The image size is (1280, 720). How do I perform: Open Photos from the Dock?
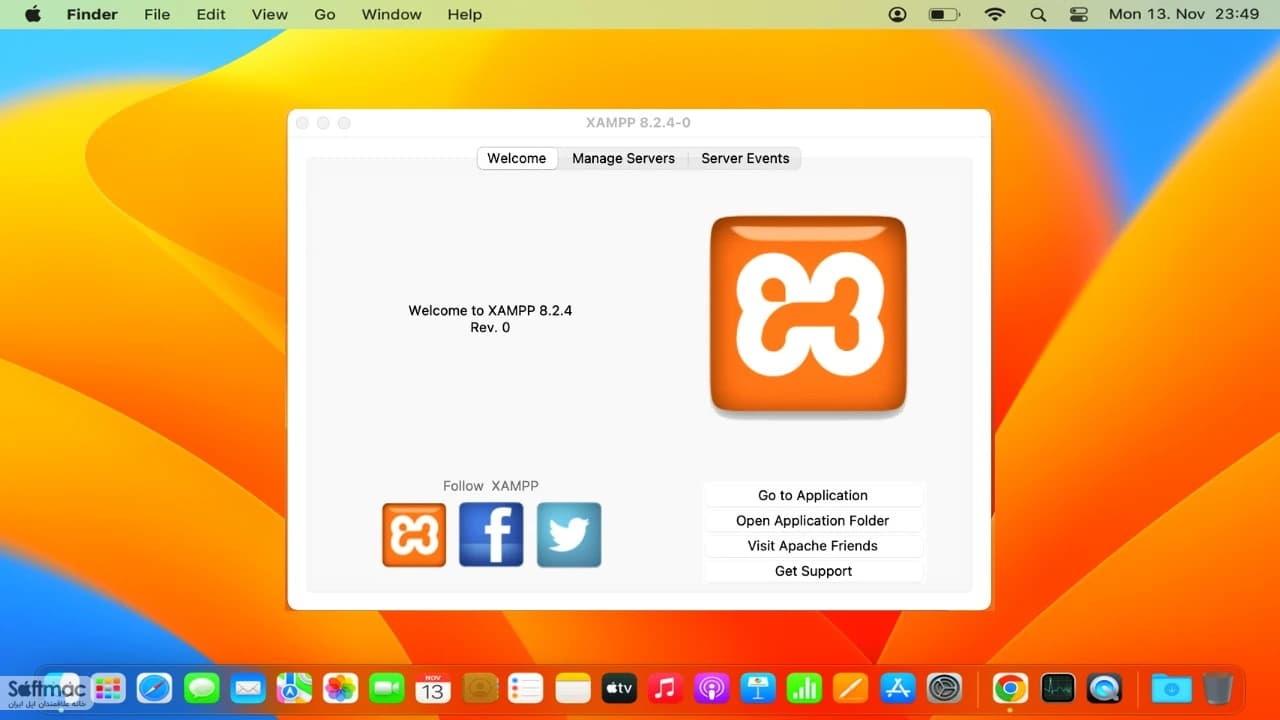[x=340, y=688]
